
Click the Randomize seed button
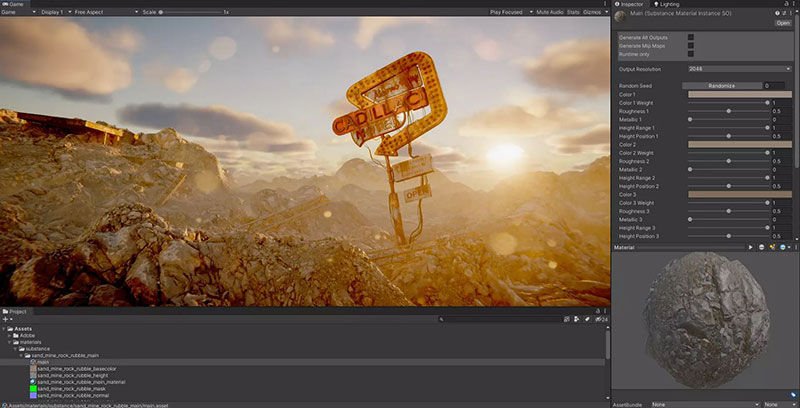[722, 86]
